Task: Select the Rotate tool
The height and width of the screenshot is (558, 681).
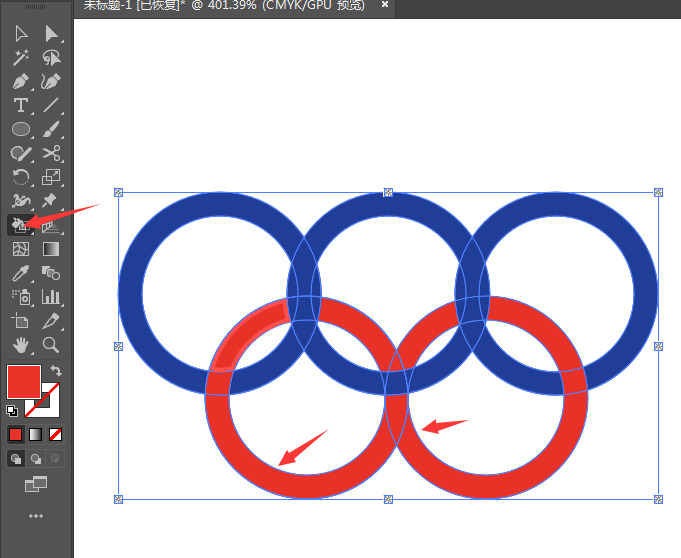Action: 20,177
